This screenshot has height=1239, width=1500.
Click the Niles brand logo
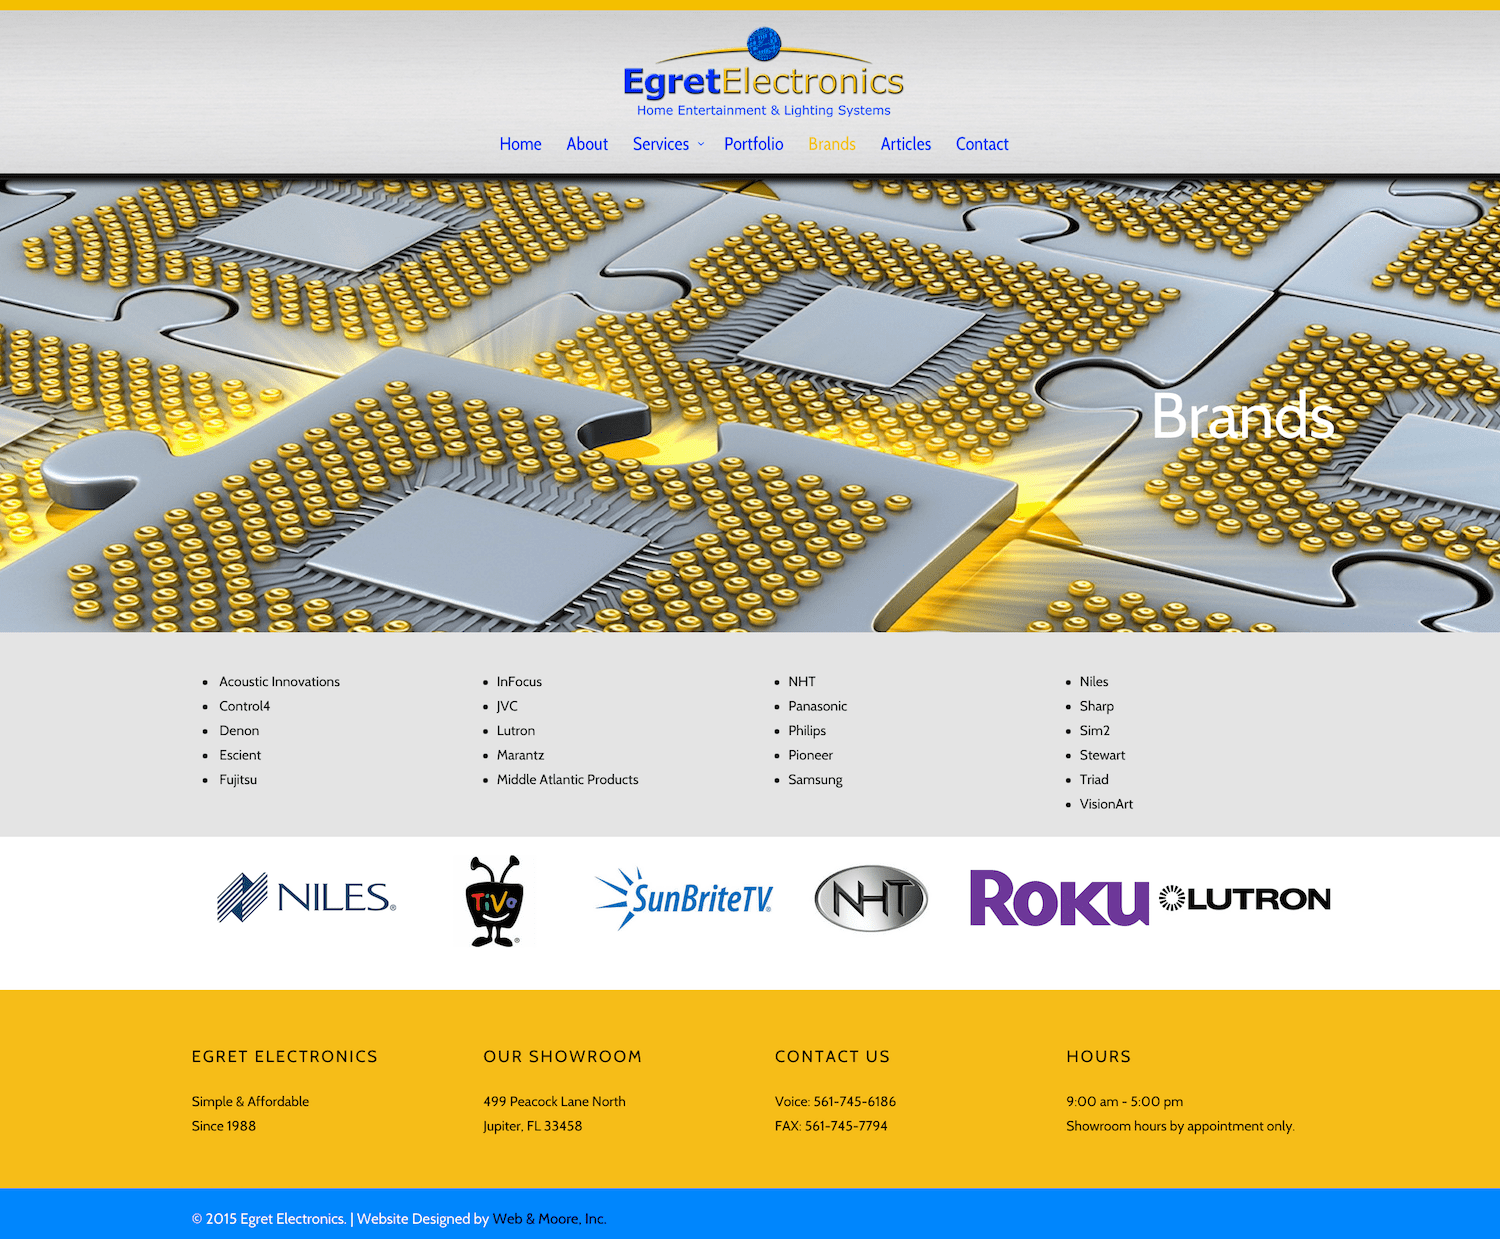click(307, 897)
